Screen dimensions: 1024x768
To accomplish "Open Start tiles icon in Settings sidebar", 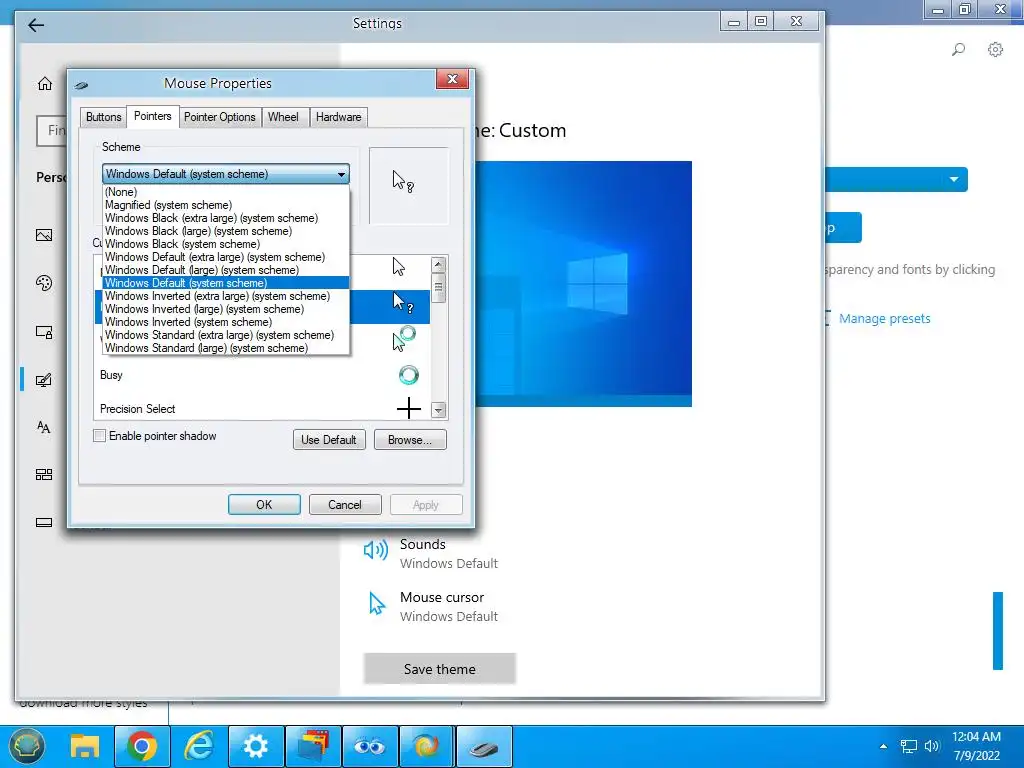I will pyautogui.click(x=44, y=475).
